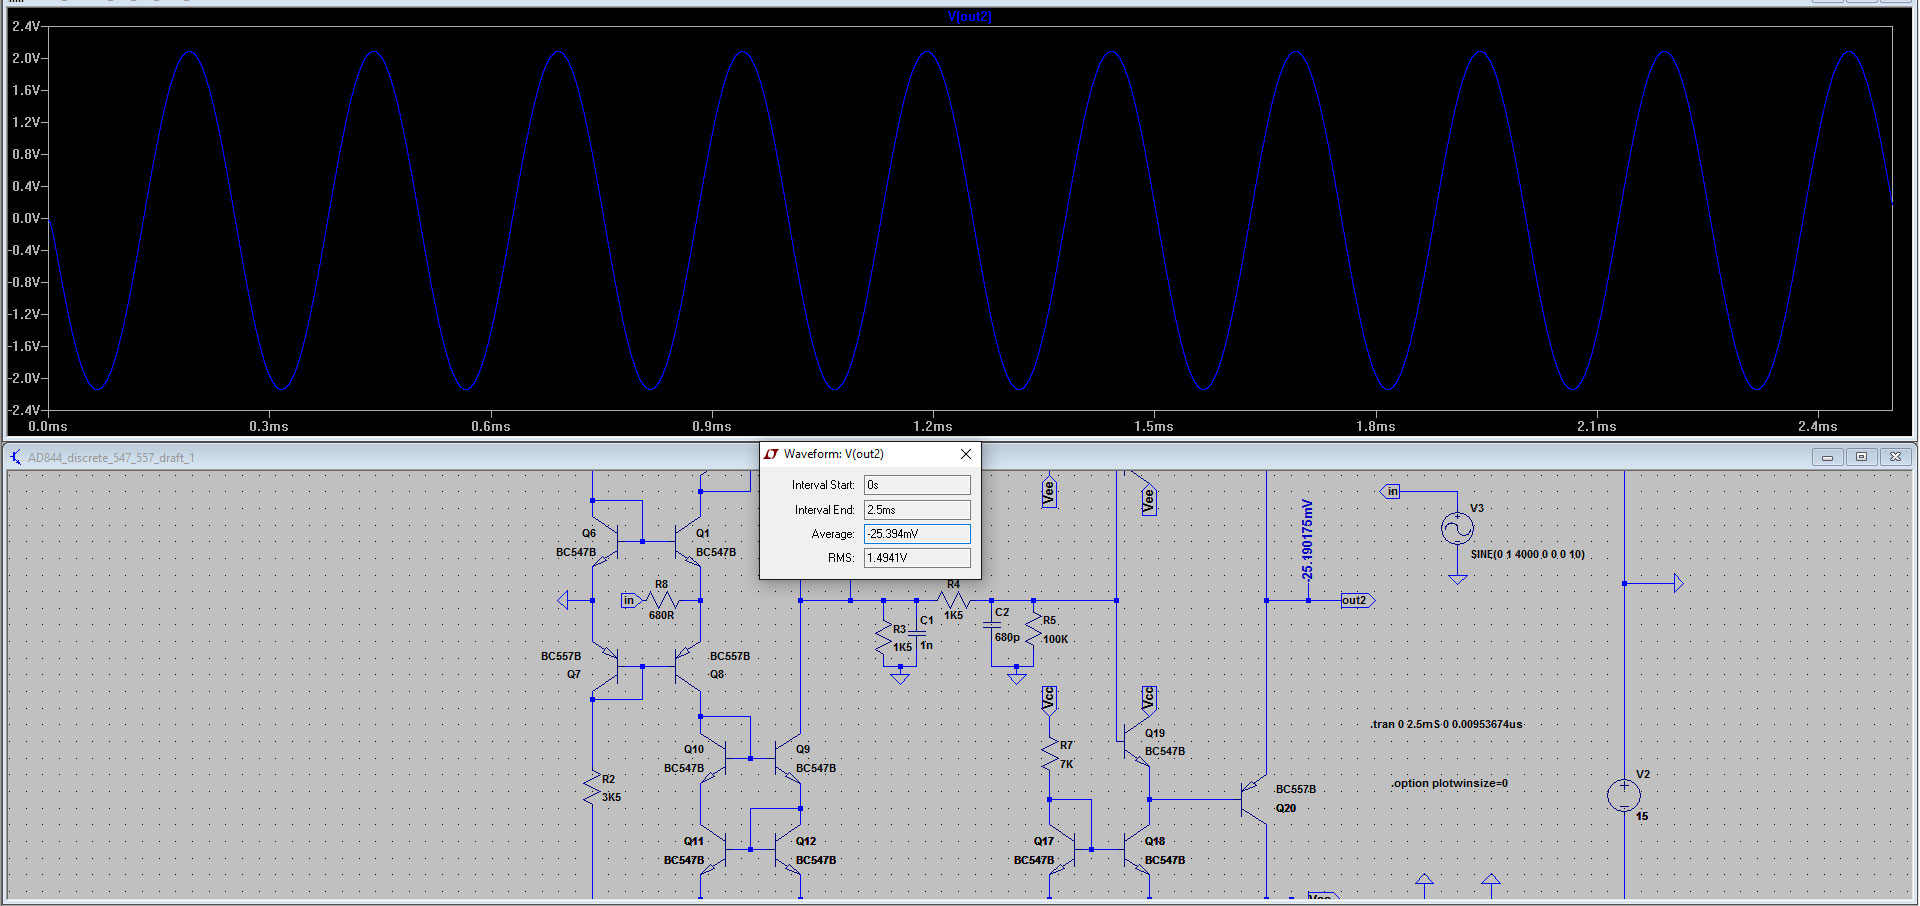Close the Waveform: V(out2) dialog

tap(965, 454)
